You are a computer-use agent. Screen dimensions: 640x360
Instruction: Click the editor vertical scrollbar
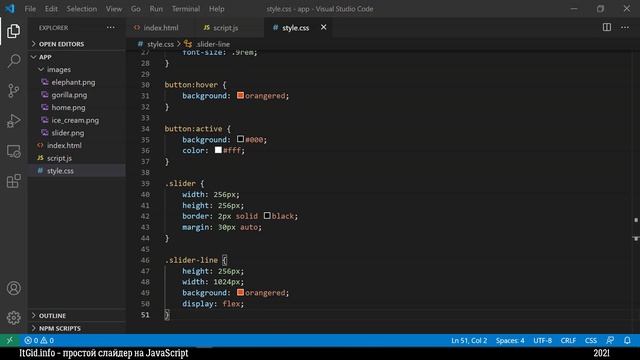pos(636,192)
